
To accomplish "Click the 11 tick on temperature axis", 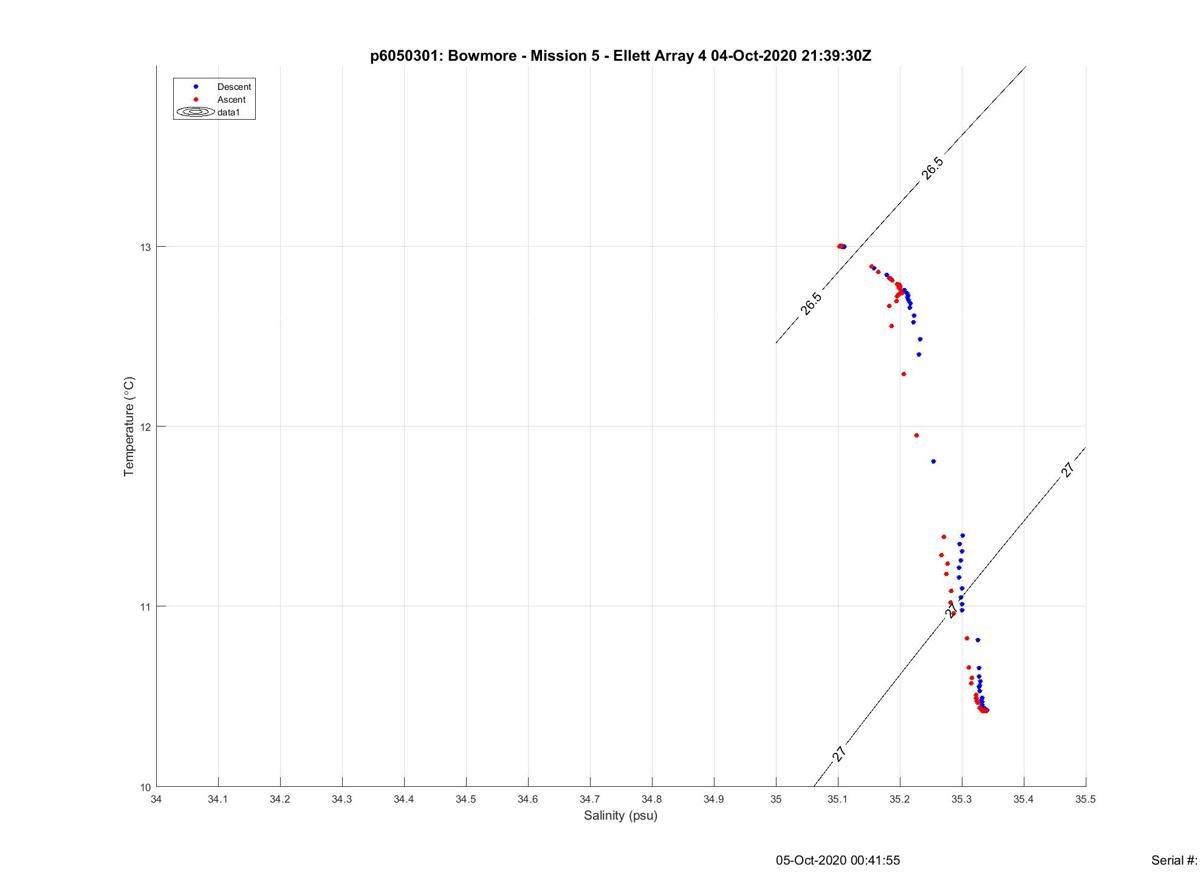I will coord(145,607).
